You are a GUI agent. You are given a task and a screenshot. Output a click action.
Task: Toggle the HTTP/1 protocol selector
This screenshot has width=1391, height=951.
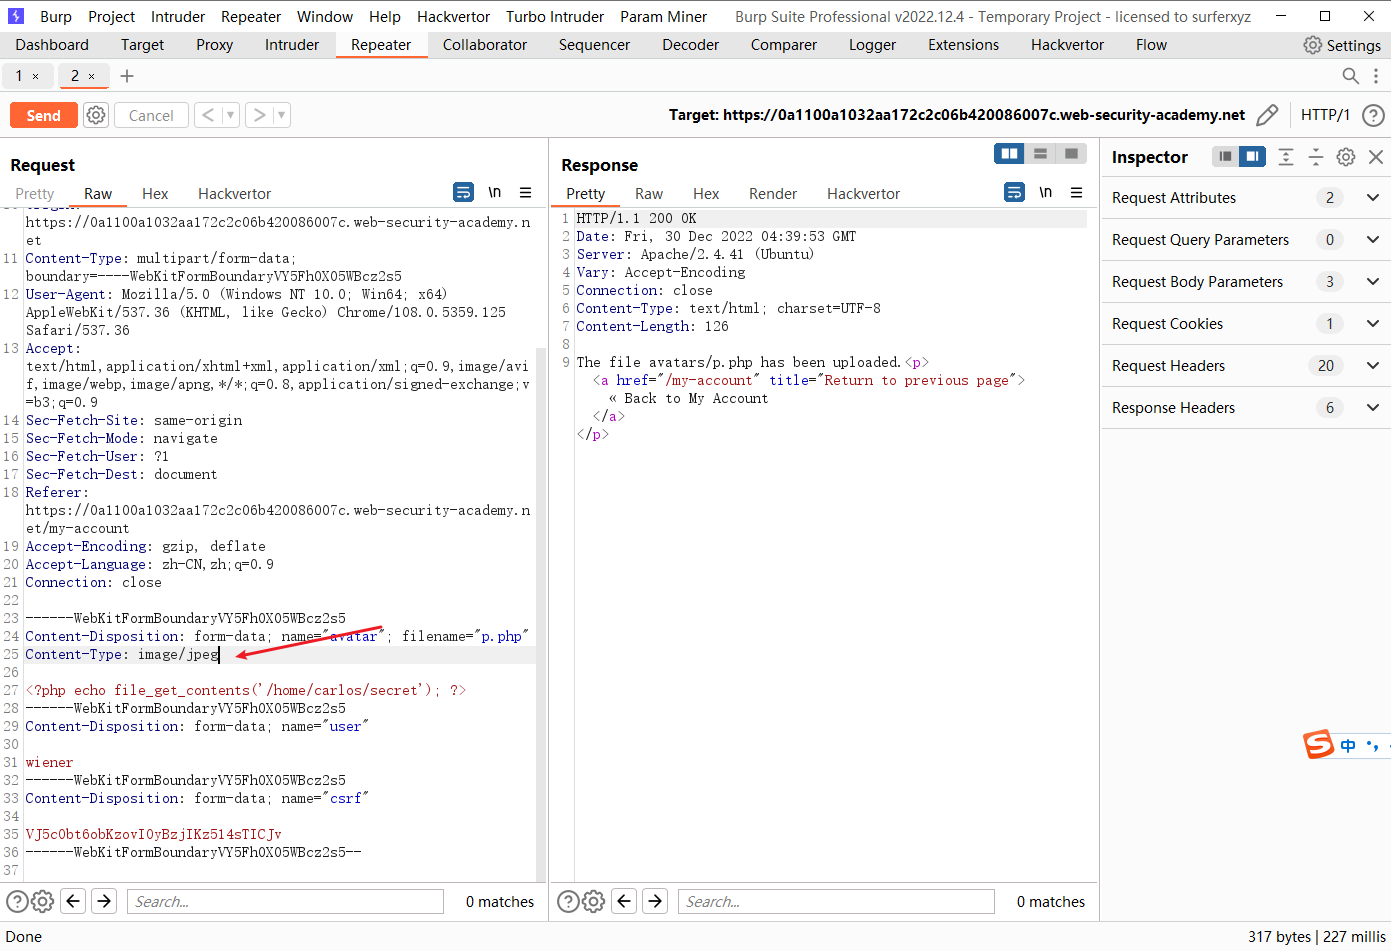tap(1325, 115)
